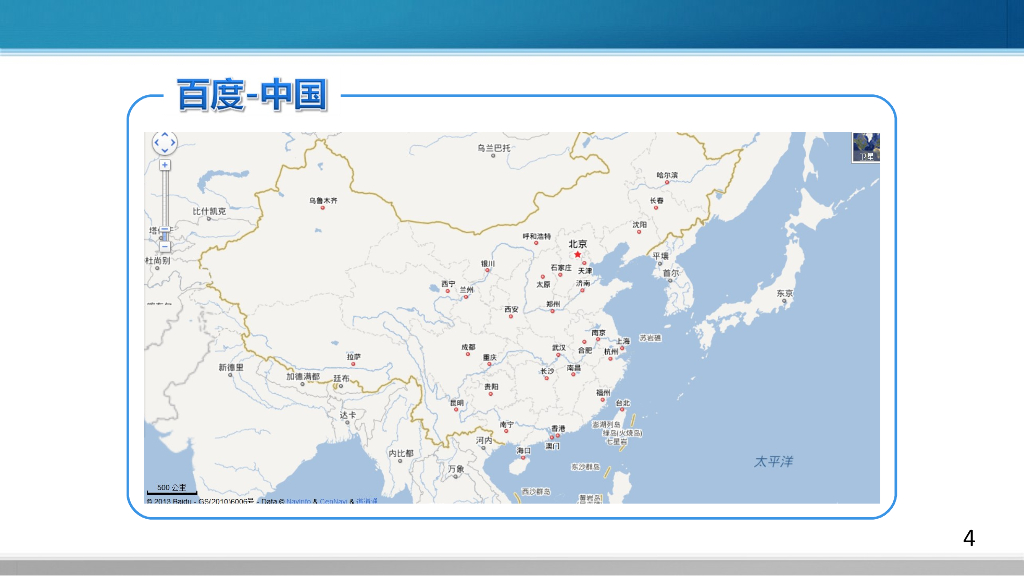Click the 成都 city label

pos(468,347)
